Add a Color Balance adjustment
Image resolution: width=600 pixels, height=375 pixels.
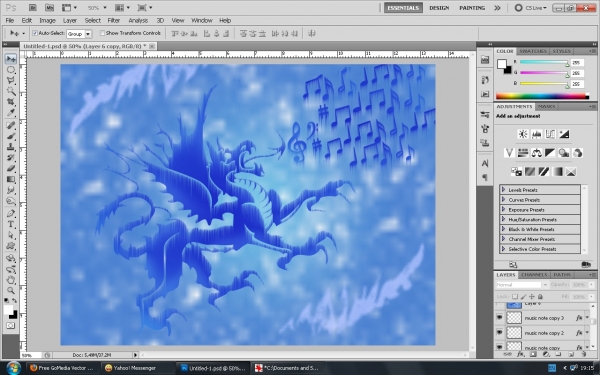pos(536,153)
